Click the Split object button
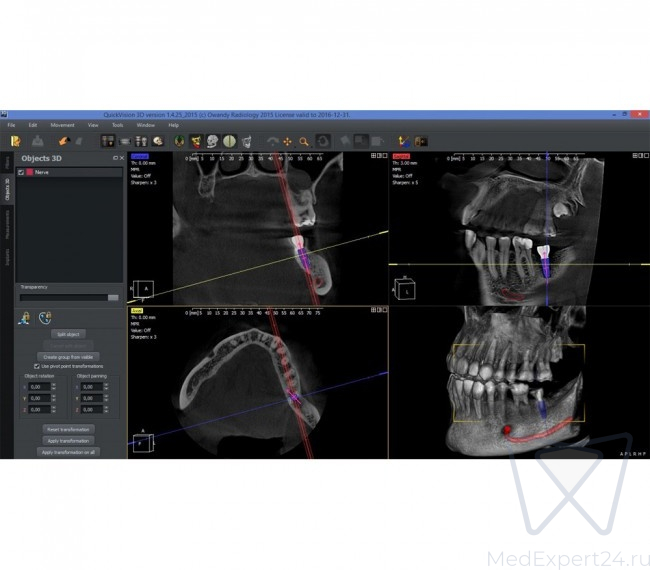 point(67,334)
